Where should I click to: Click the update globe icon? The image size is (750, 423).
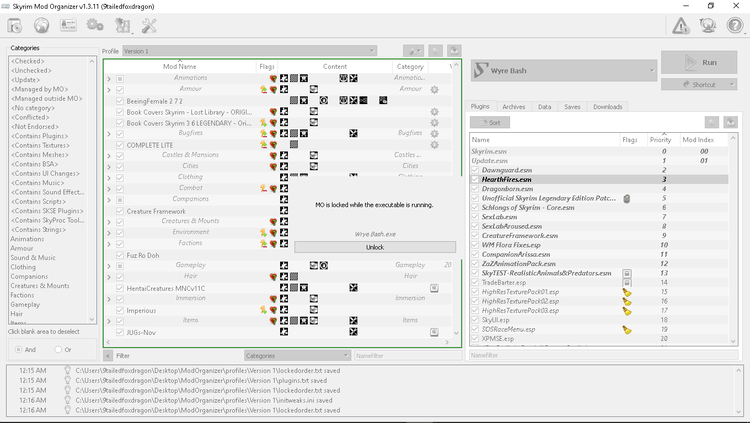click(707, 25)
